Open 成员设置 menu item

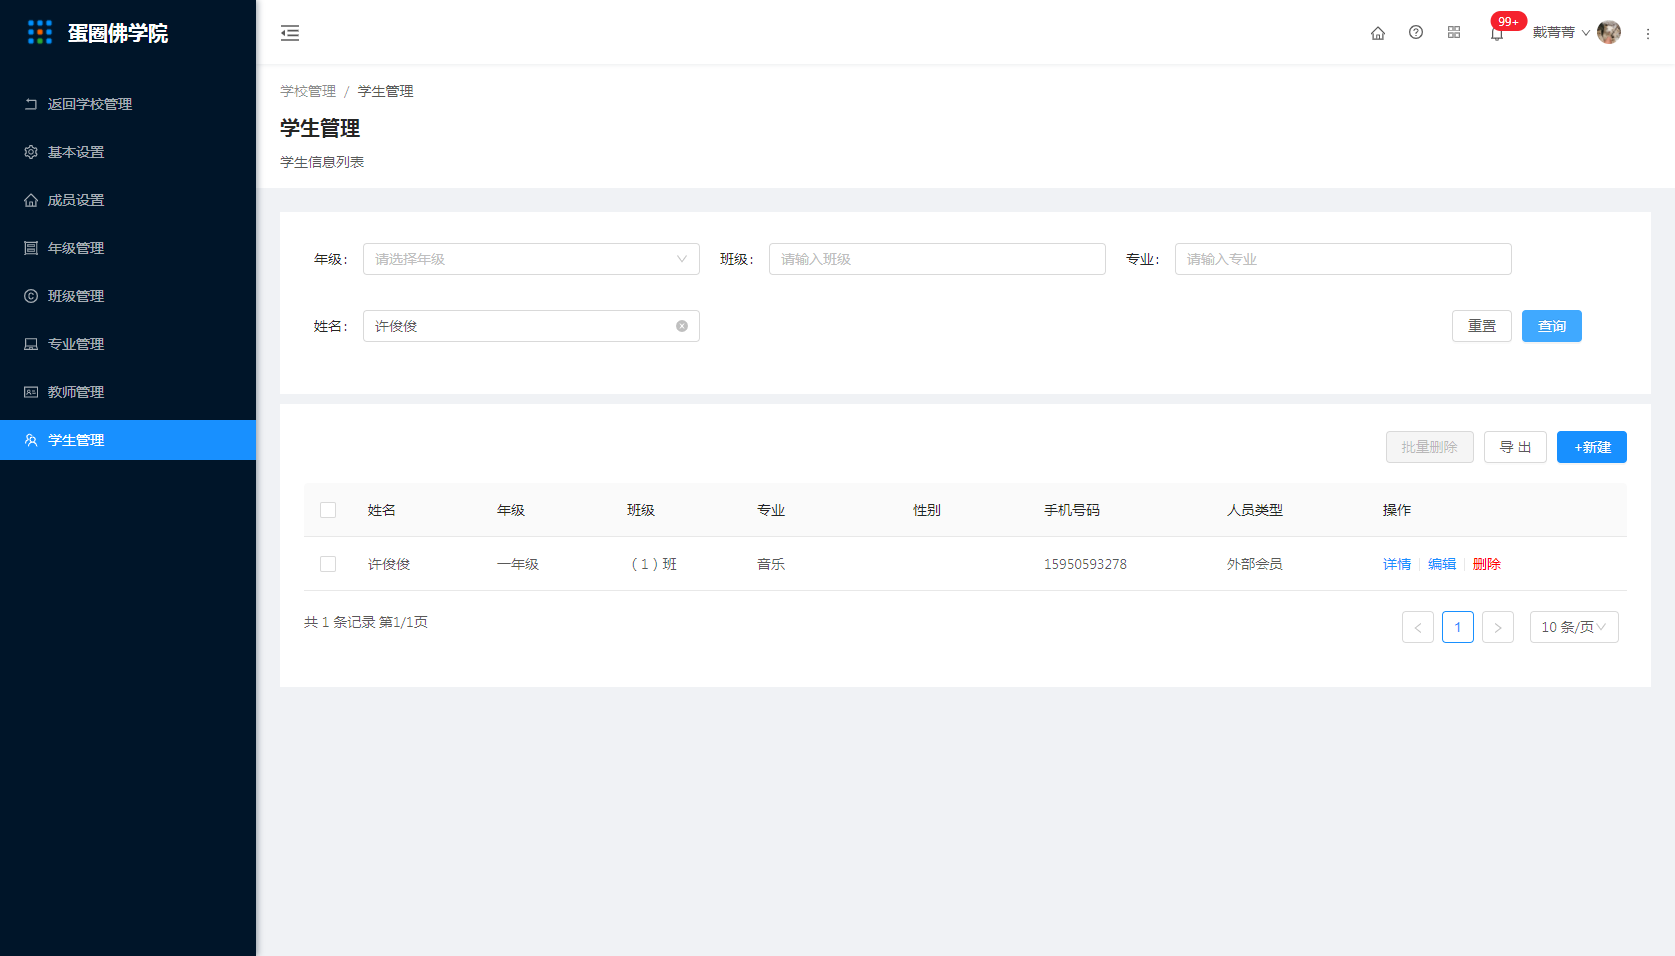tap(128, 200)
